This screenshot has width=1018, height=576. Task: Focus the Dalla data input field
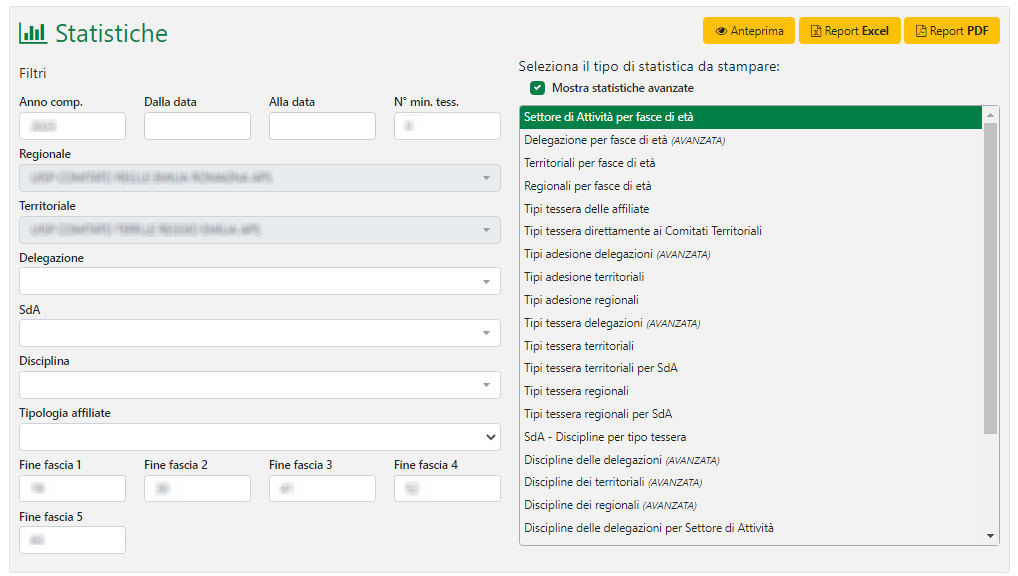[x=197, y=126]
